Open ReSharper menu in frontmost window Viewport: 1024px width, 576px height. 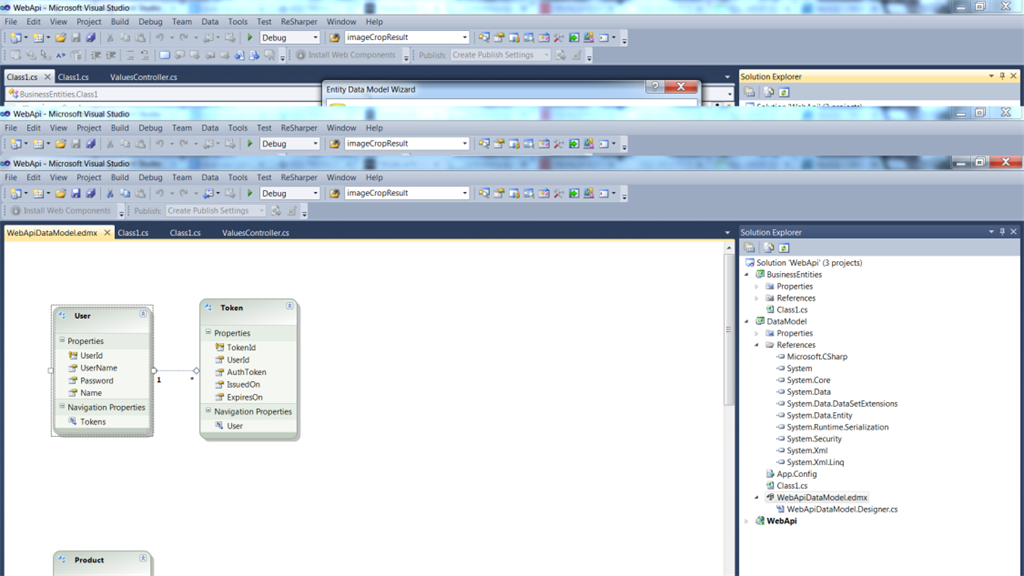point(299,178)
